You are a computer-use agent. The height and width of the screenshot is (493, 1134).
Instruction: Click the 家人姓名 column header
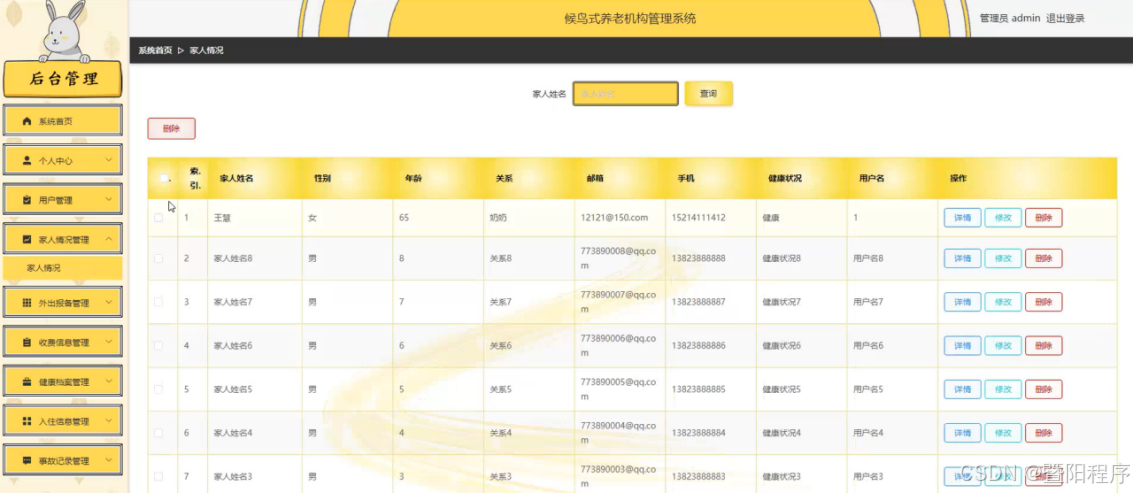236,179
